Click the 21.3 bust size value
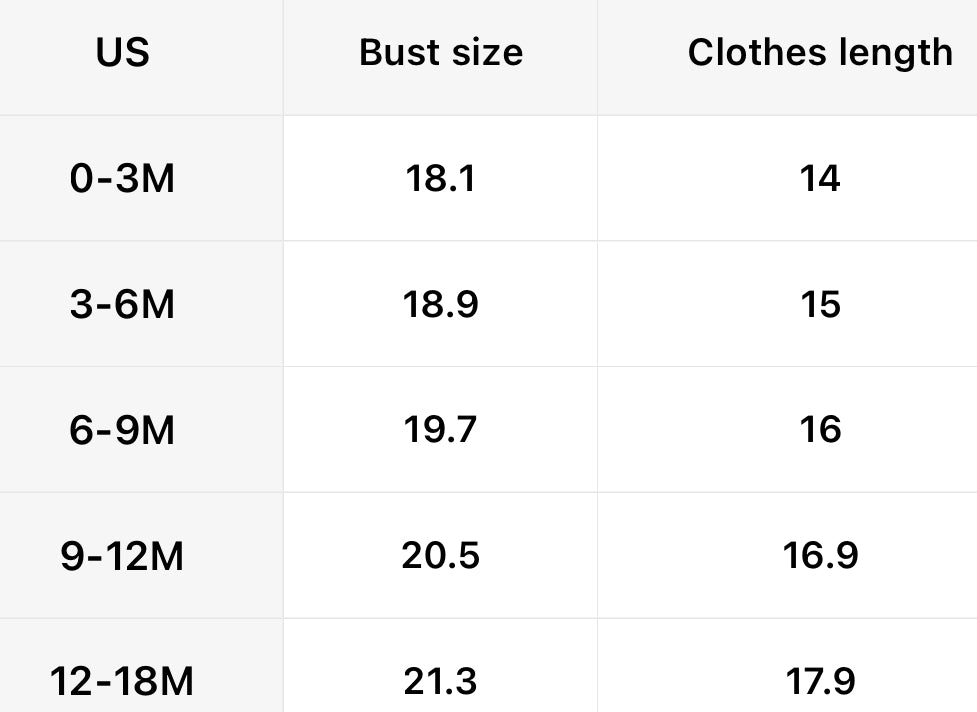977x712 pixels. pyautogui.click(x=440, y=682)
